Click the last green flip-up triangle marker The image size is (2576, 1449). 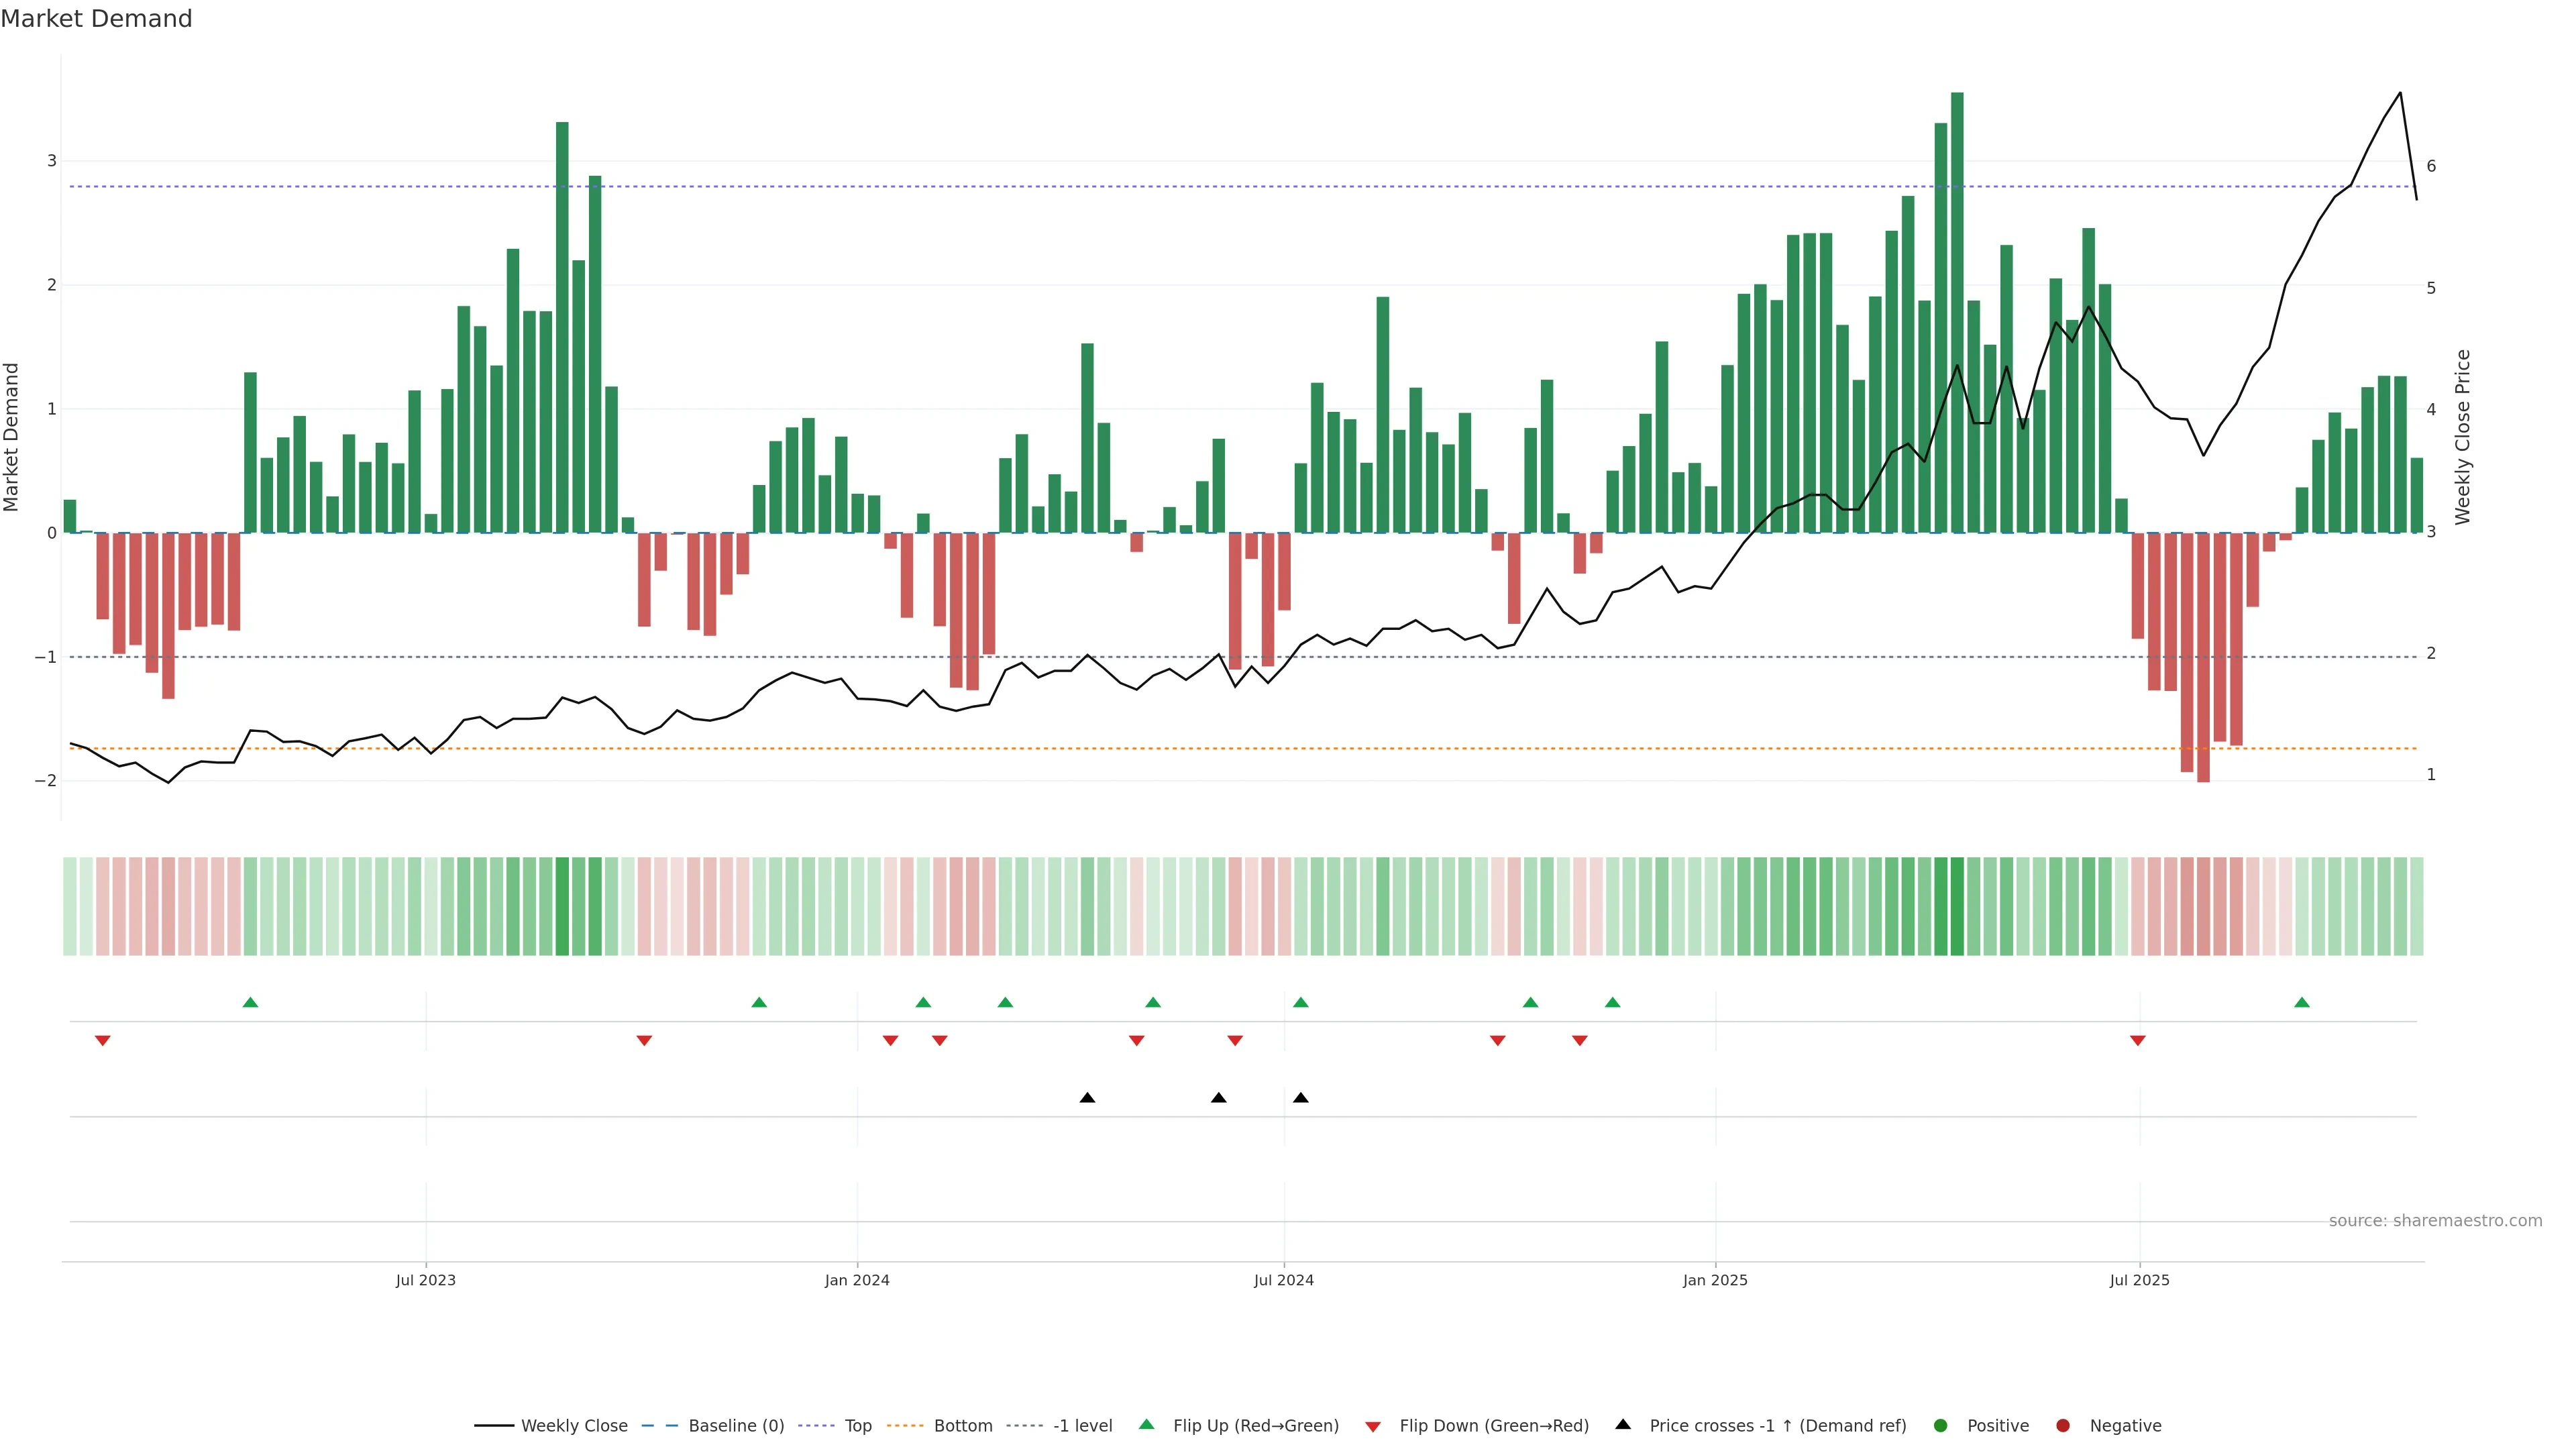pos(2302,1002)
